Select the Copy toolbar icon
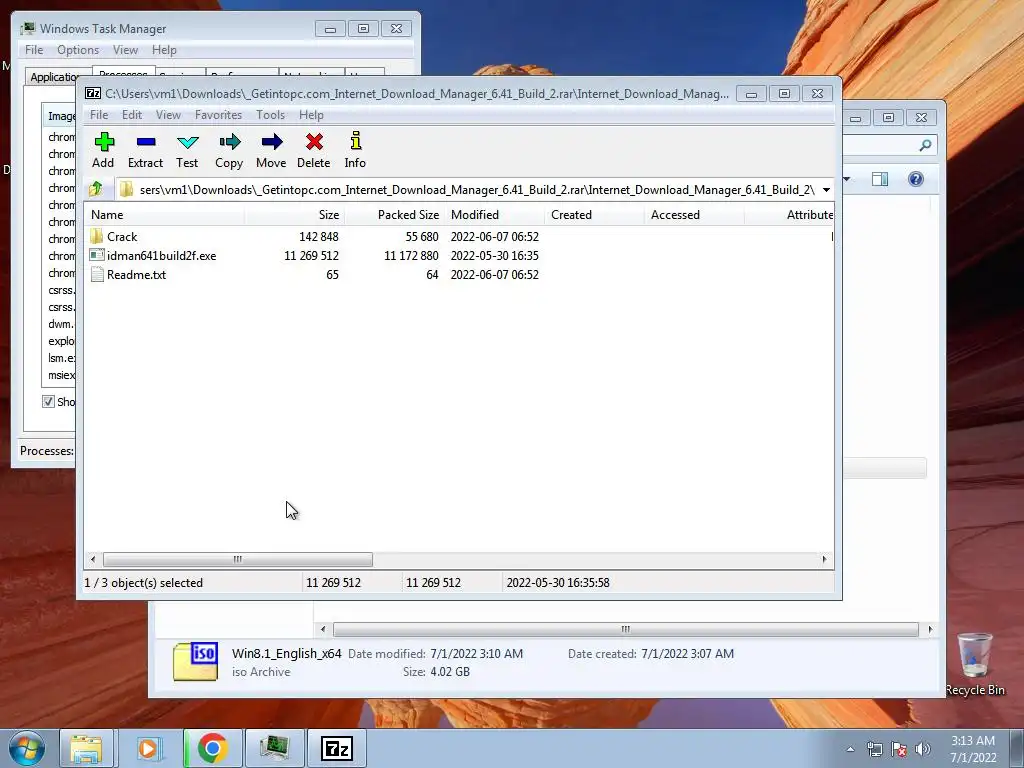The width and height of the screenshot is (1024, 768). 229,150
